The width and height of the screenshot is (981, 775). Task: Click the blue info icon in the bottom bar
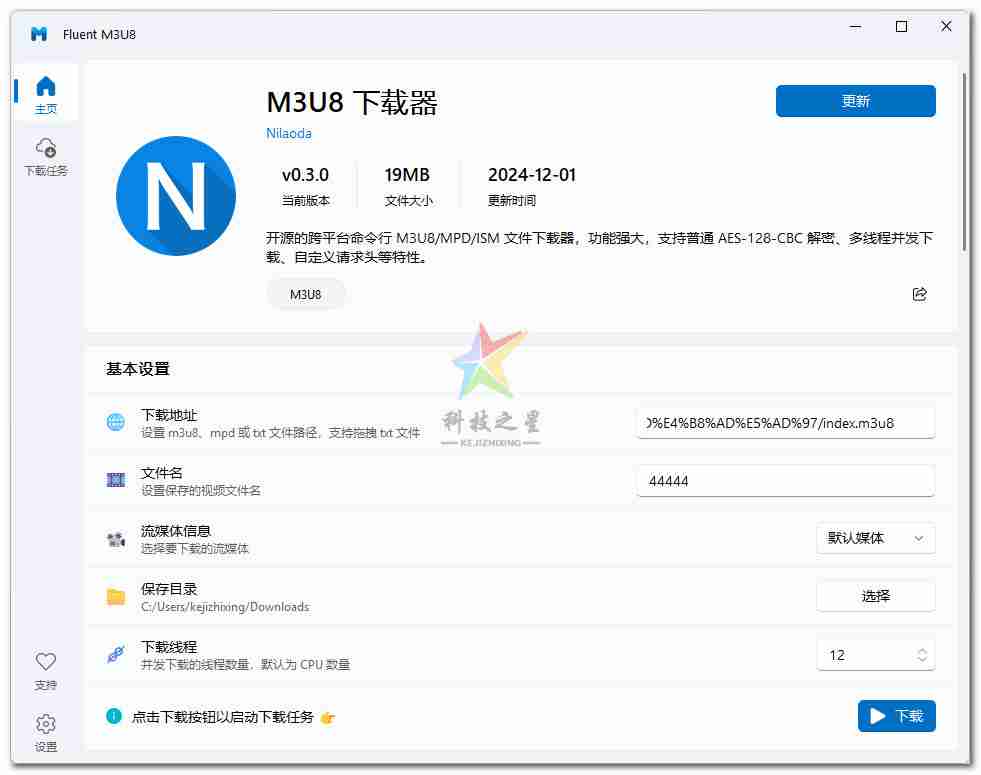pos(114,716)
